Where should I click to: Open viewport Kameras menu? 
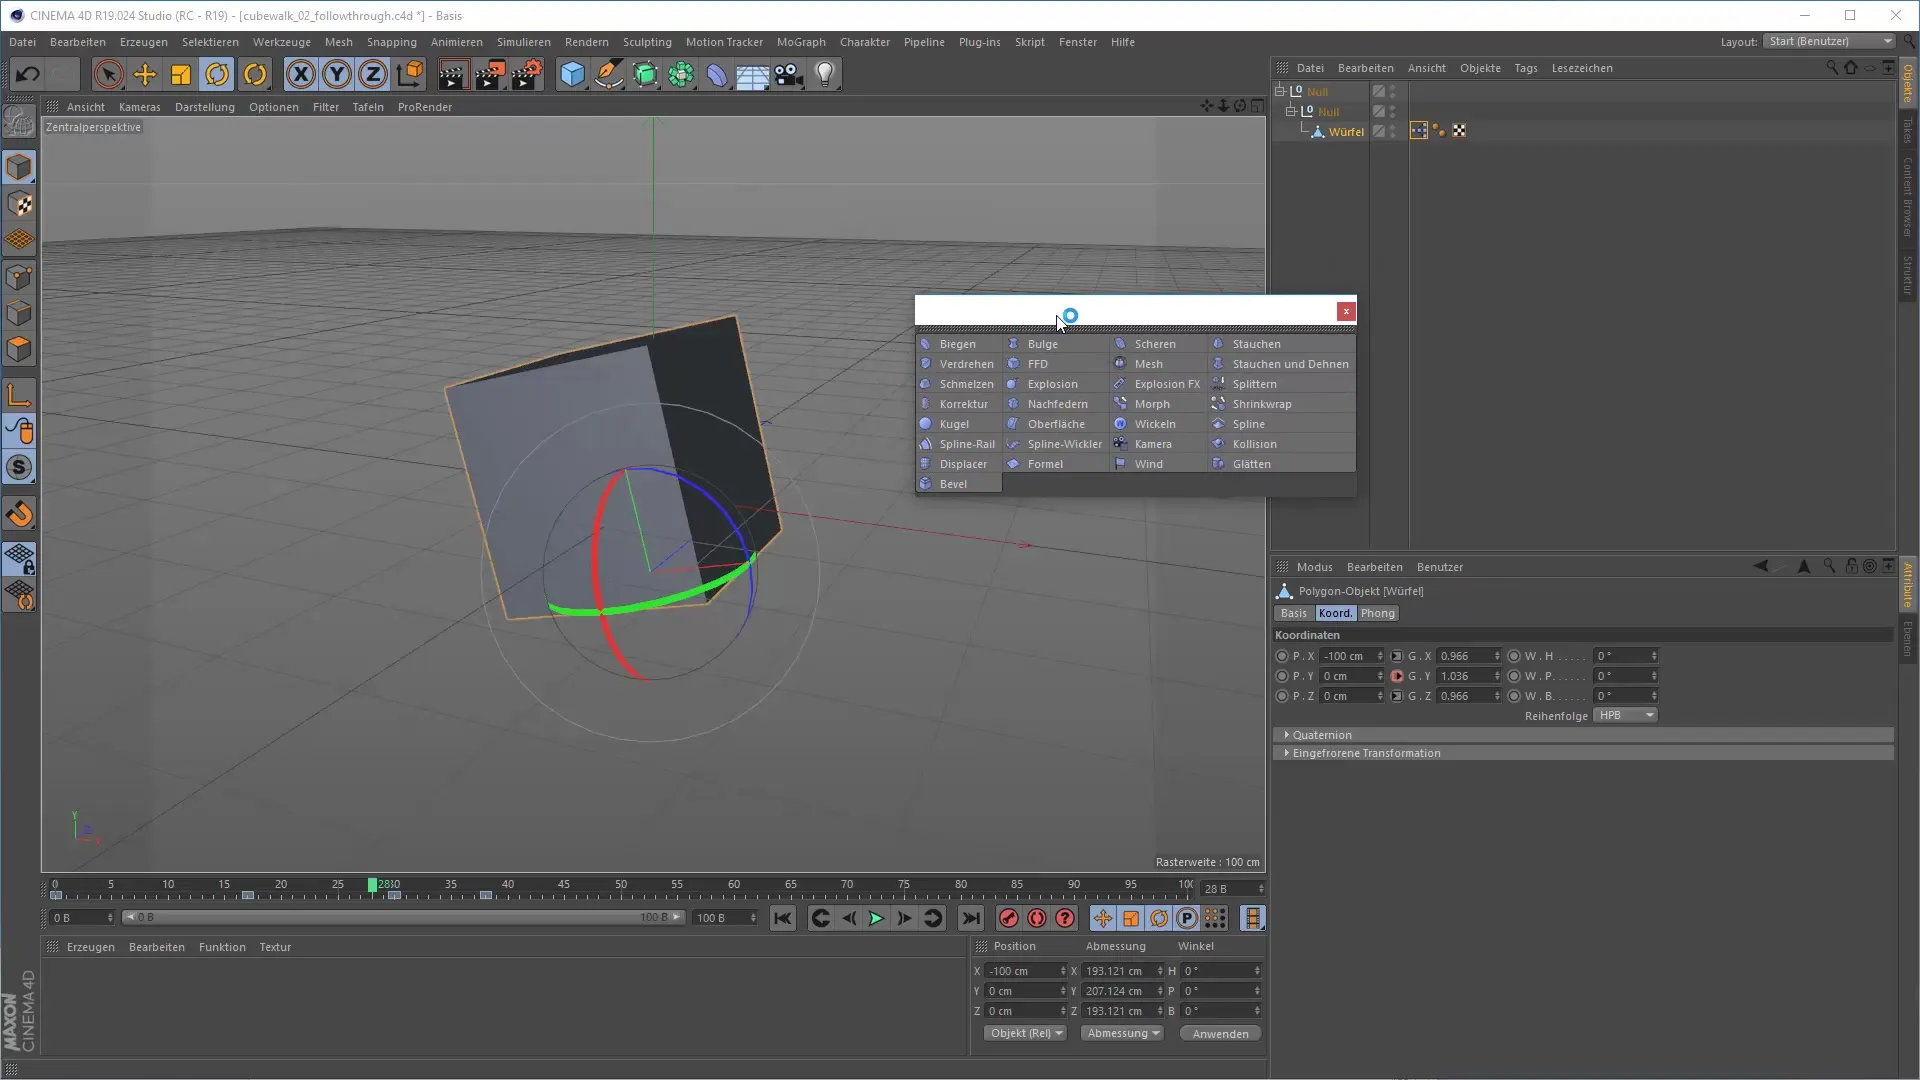click(x=139, y=107)
